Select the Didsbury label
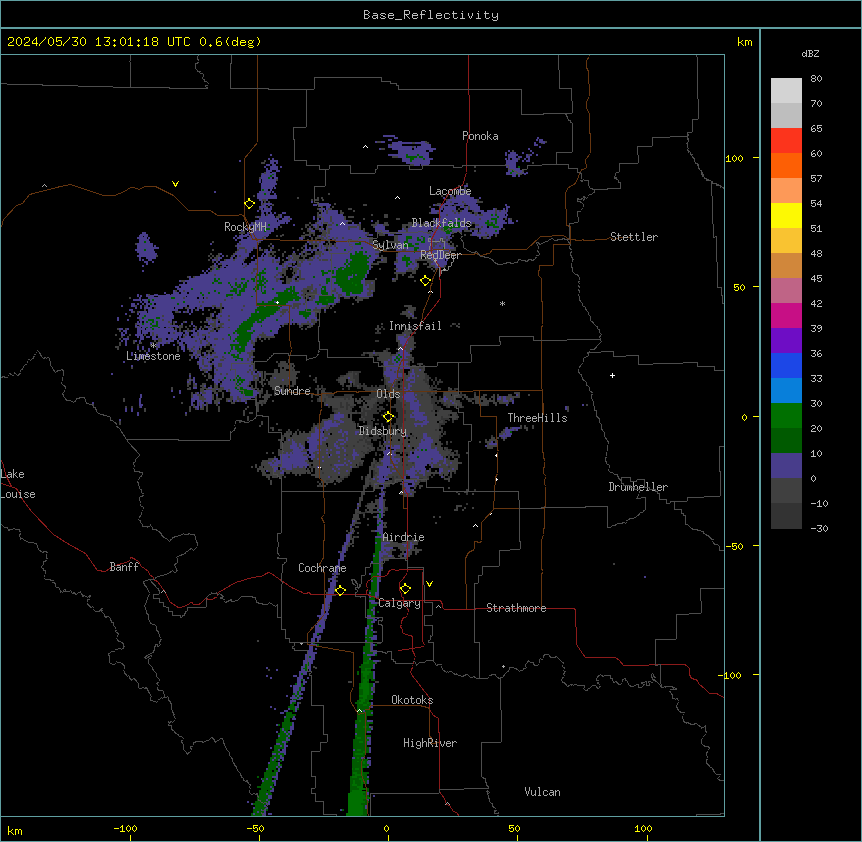 tap(383, 431)
